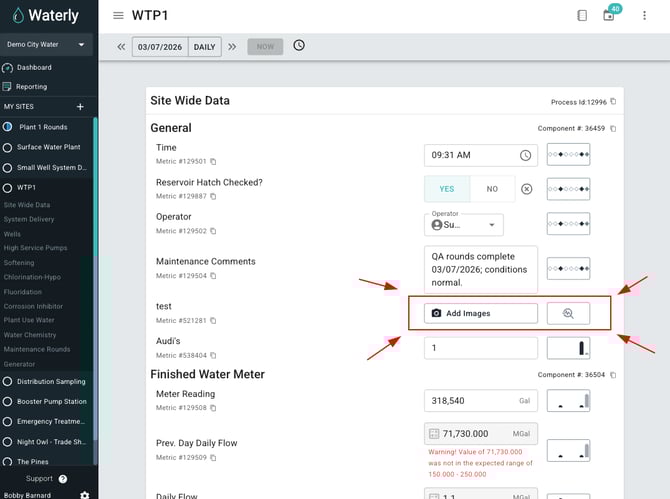The image size is (670, 499).
Task: Open Reporting from the sidebar
Action: (31, 87)
